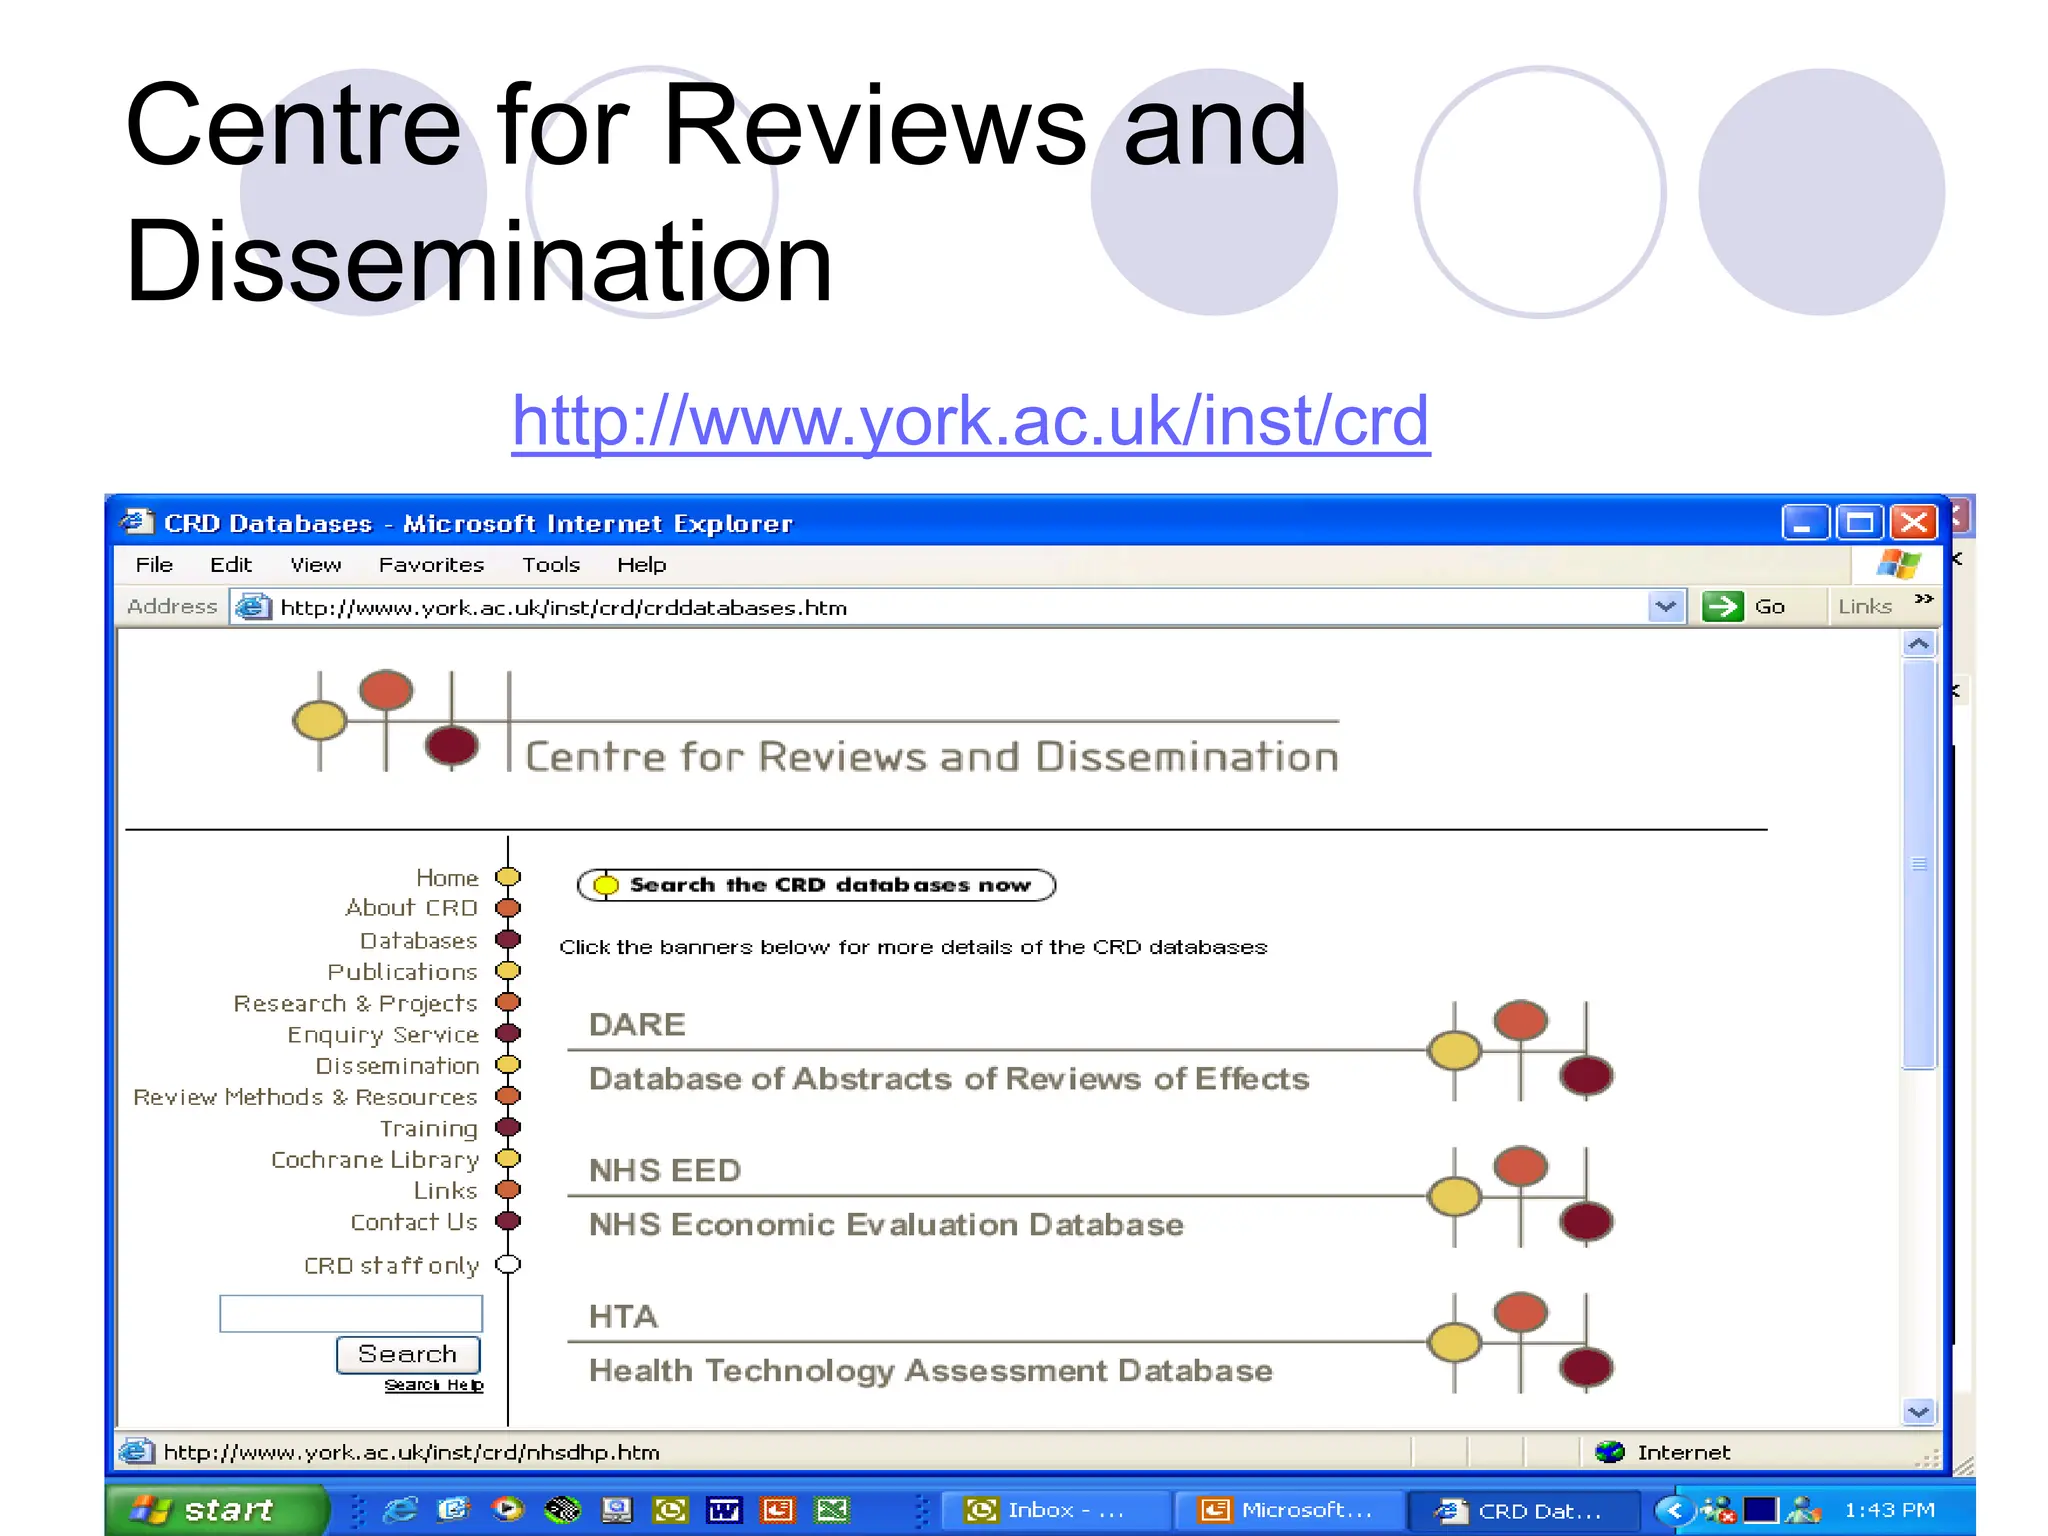Click the Go arrow icon

click(1722, 606)
